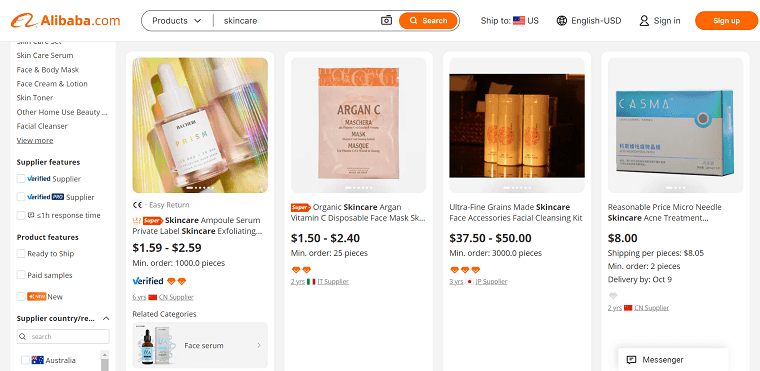Select Skin Care Serum category
The width and height of the screenshot is (760, 371).
45,55
